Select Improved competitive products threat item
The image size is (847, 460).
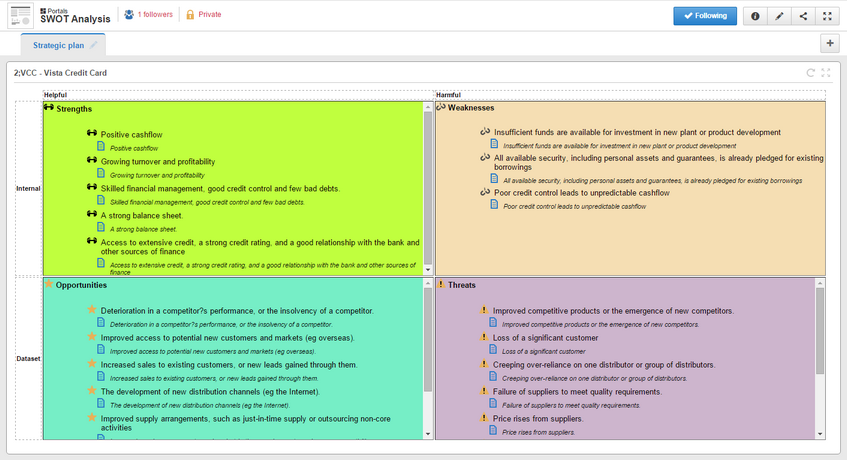coord(613,311)
